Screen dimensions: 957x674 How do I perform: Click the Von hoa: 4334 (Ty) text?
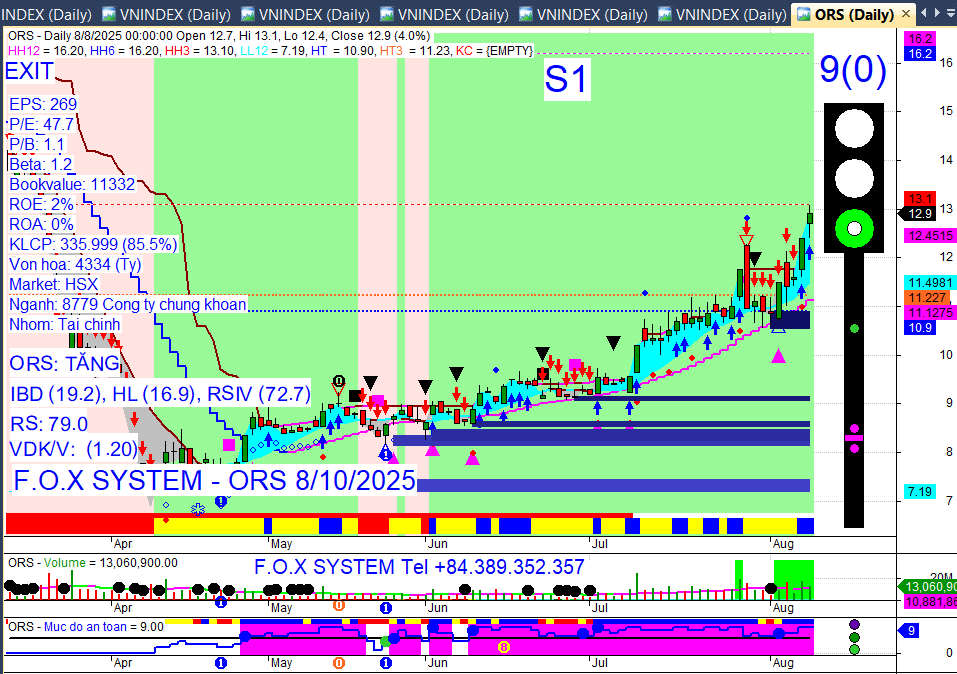(x=75, y=264)
